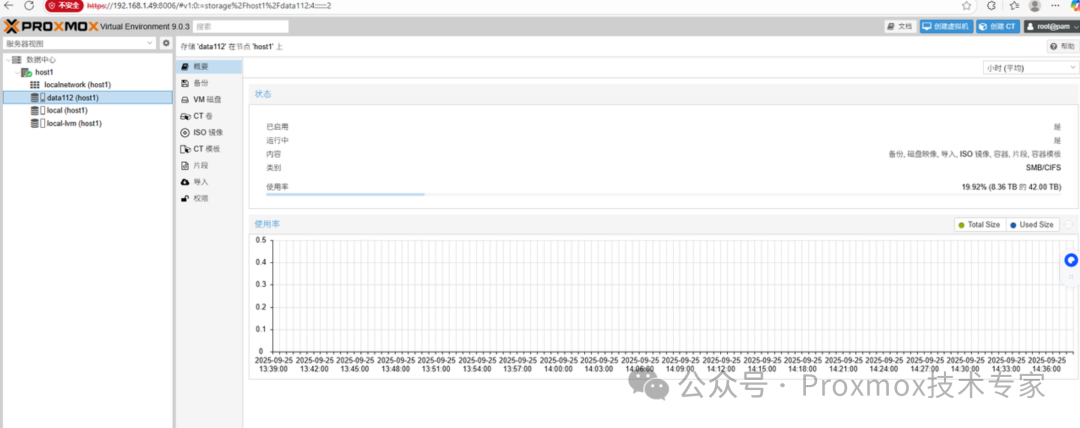
Task: Reload the page with the refresh icon
Action: pyautogui.click(x=29, y=6)
